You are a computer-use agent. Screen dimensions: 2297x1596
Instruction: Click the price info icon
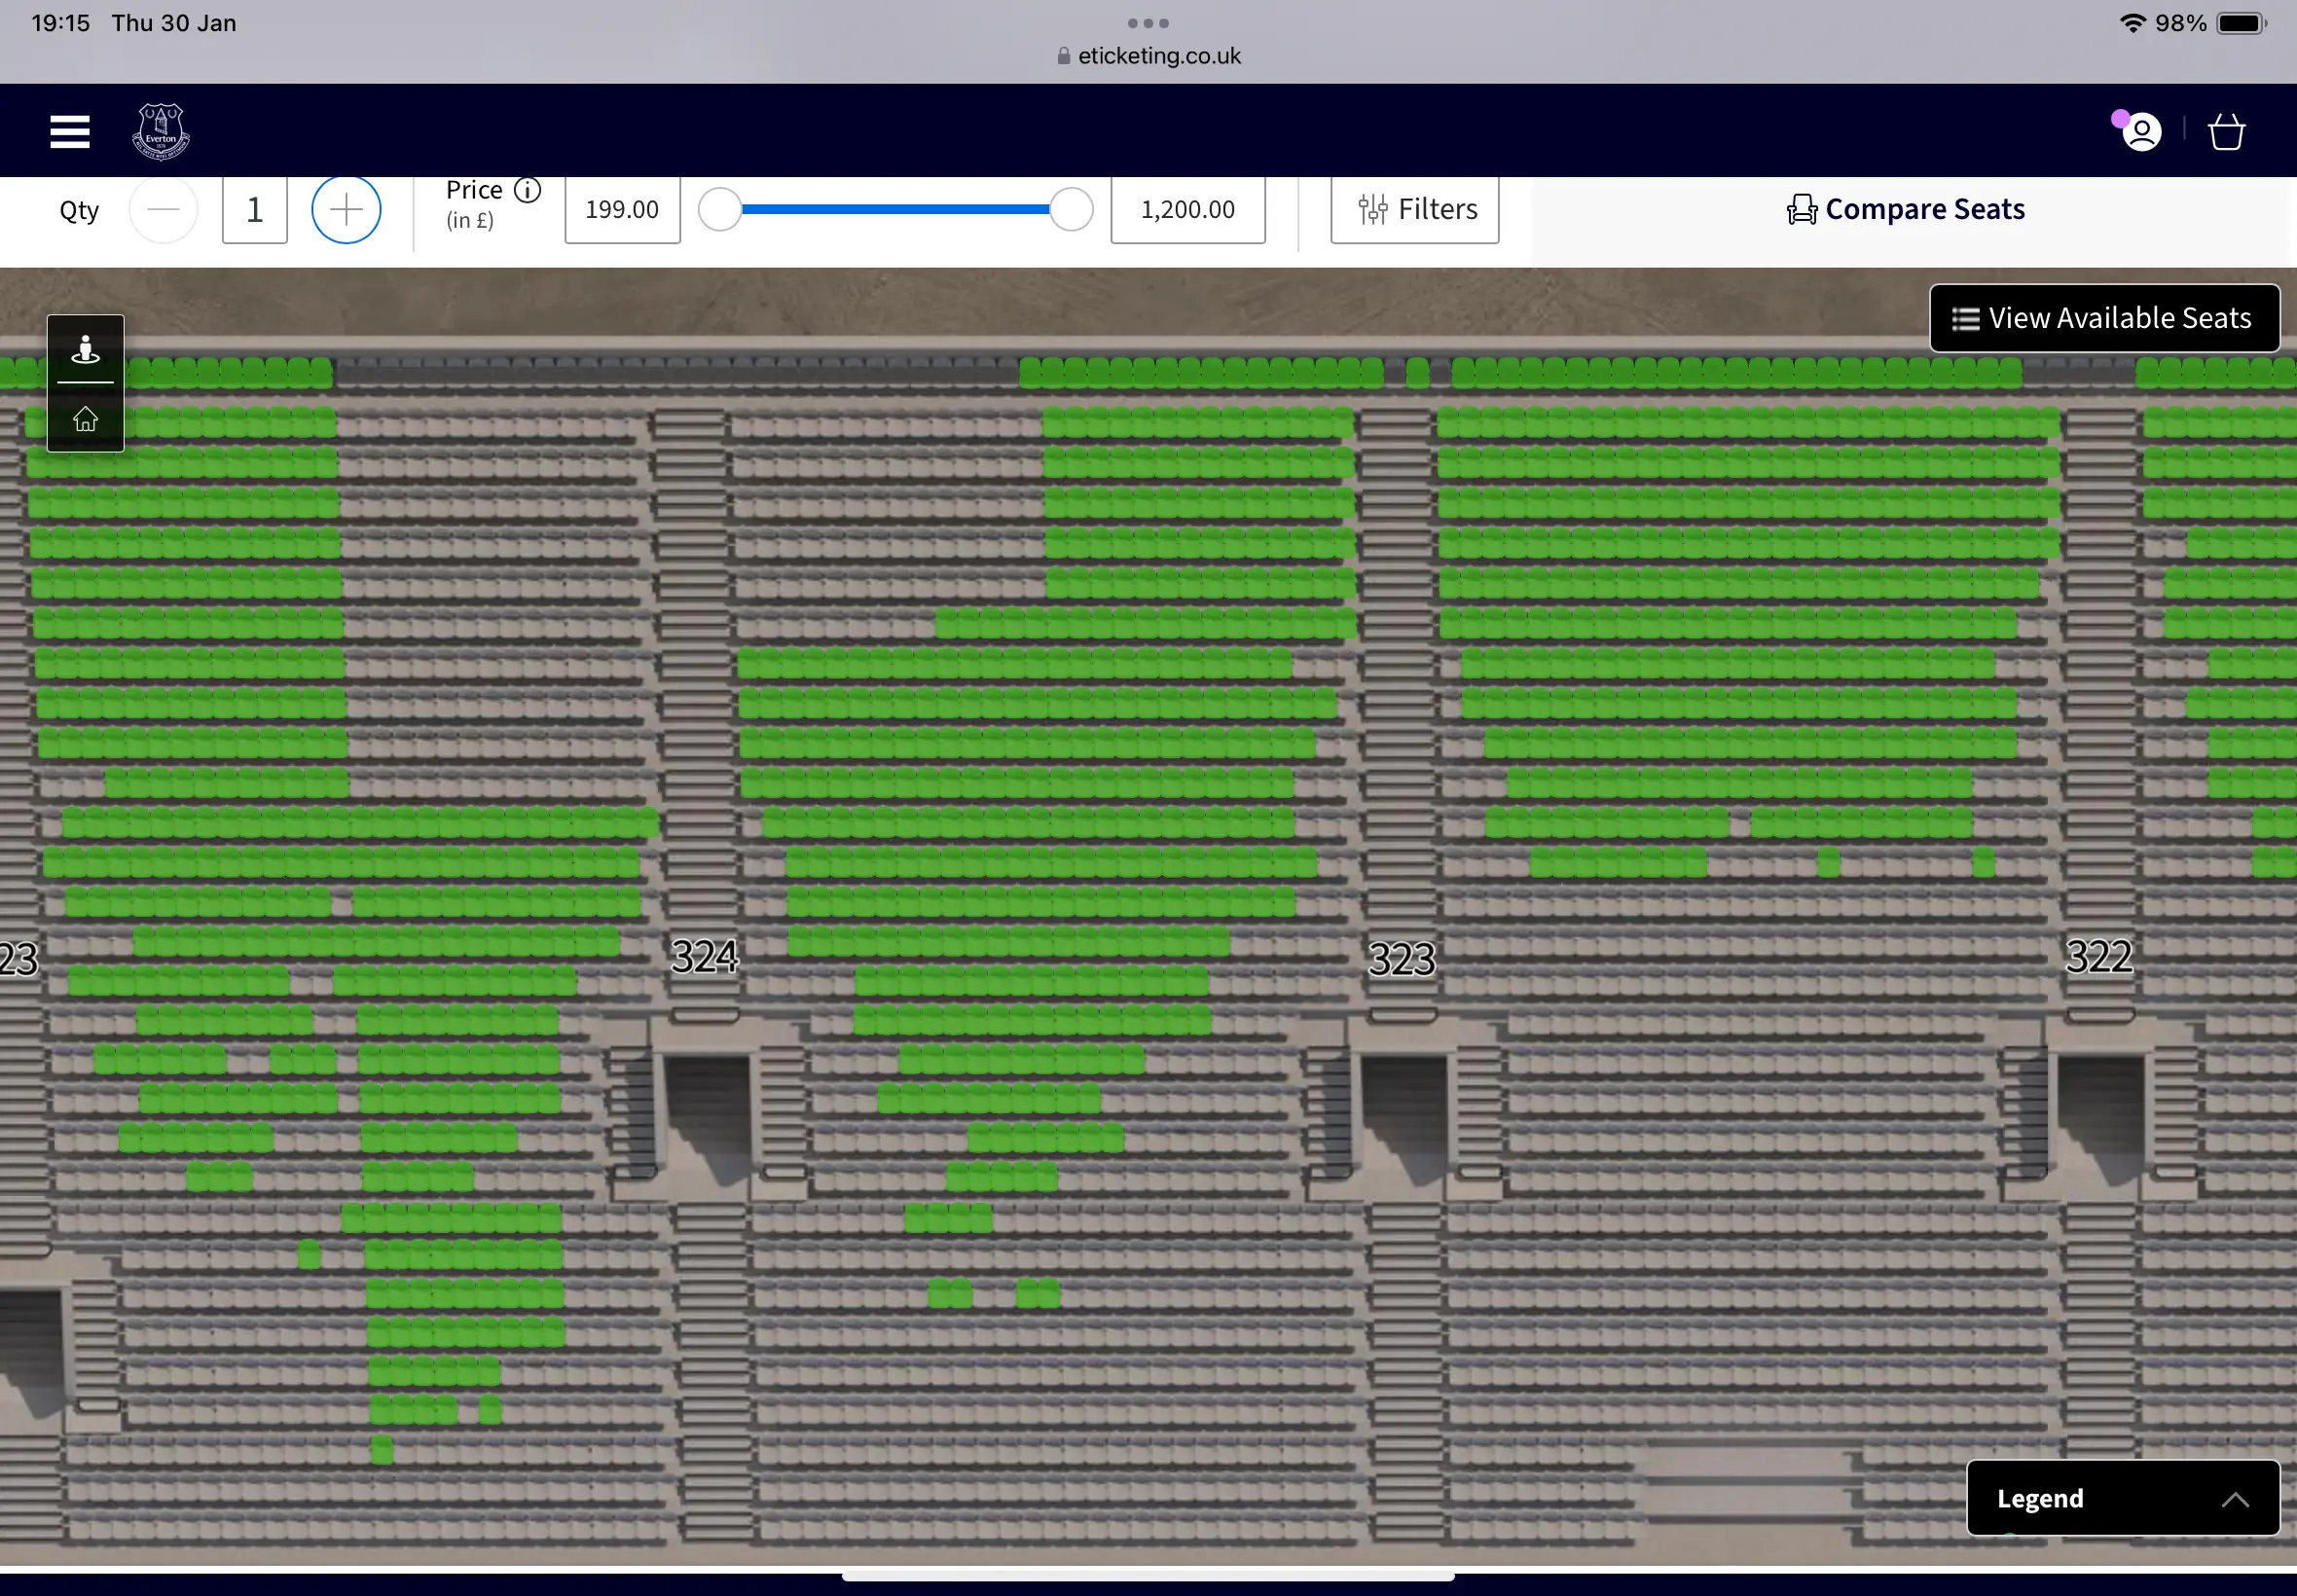(528, 190)
